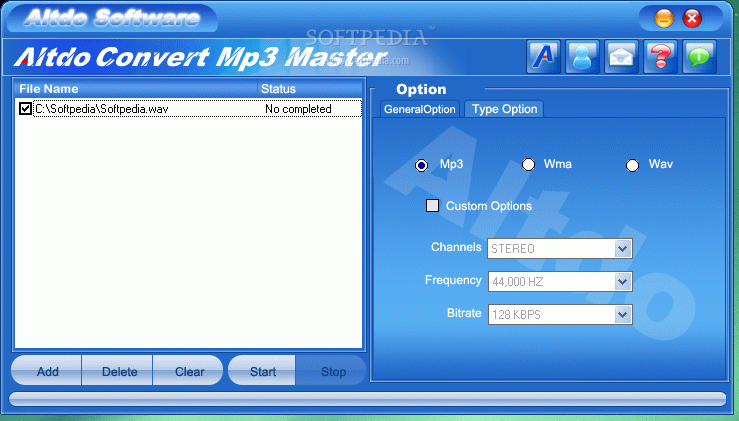Switch to the GeneralOption tab
Image resolution: width=739 pixels, height=421 pixels.
coord(419,109)
